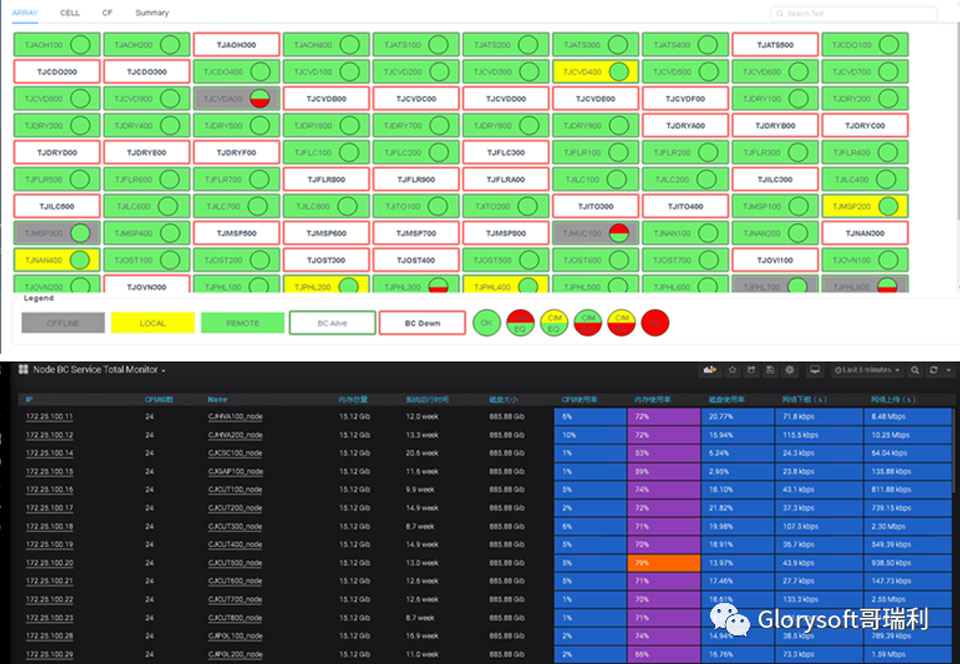Screen dimensions: 960x664
Task: Open the Summary tab
Action: 152,13
